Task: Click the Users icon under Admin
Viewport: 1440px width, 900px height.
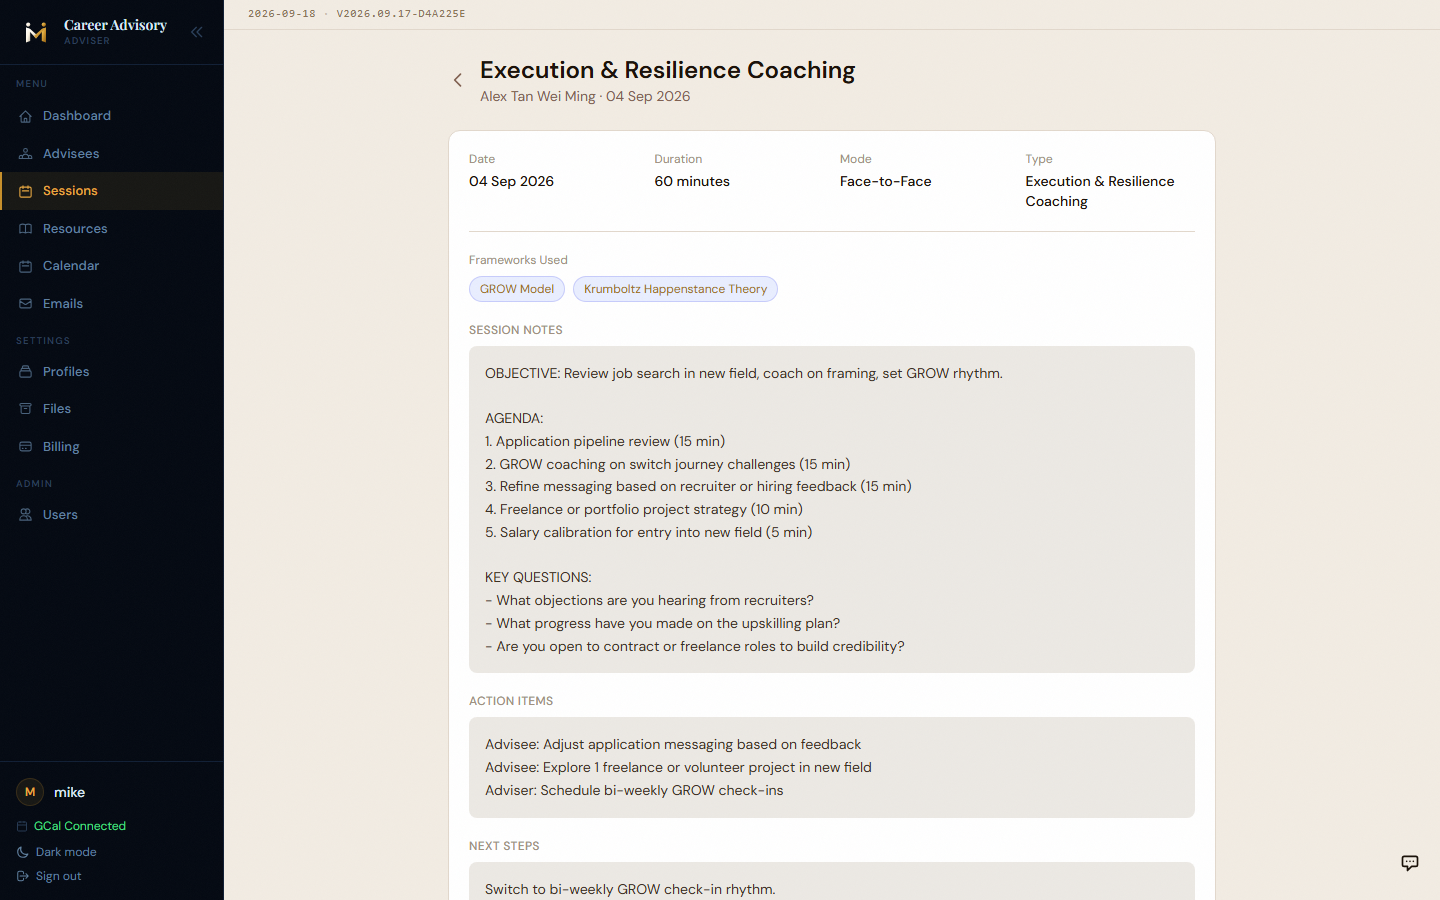Action: (x=26, y=515)
